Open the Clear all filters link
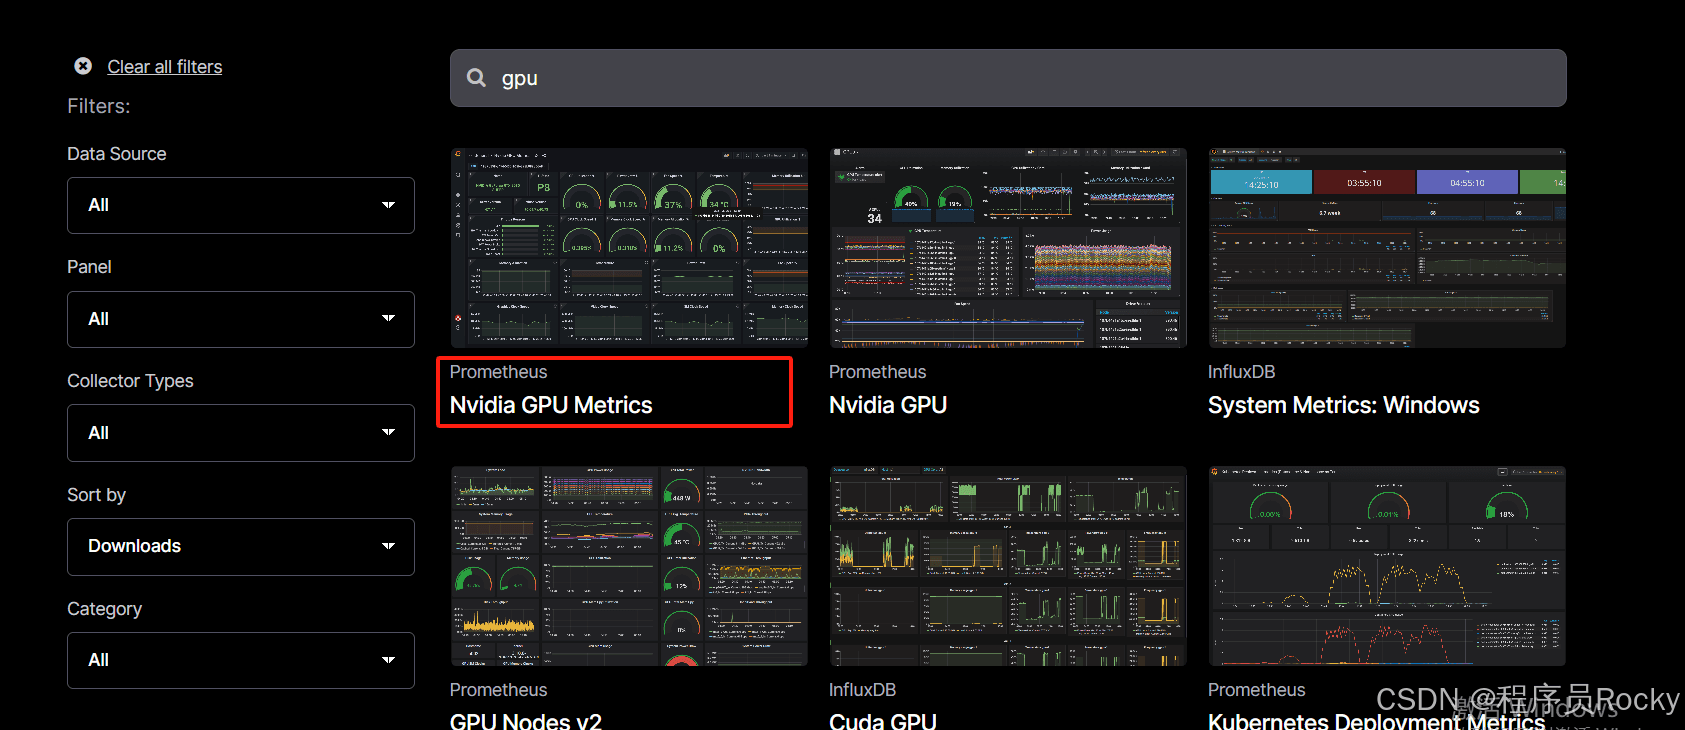1685x730 pixels. [165, 67]
